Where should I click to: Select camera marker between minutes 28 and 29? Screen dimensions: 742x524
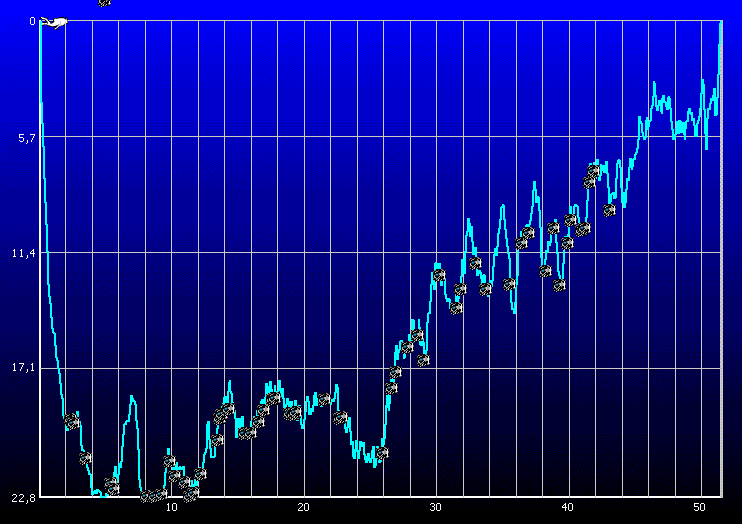point(417,335)
